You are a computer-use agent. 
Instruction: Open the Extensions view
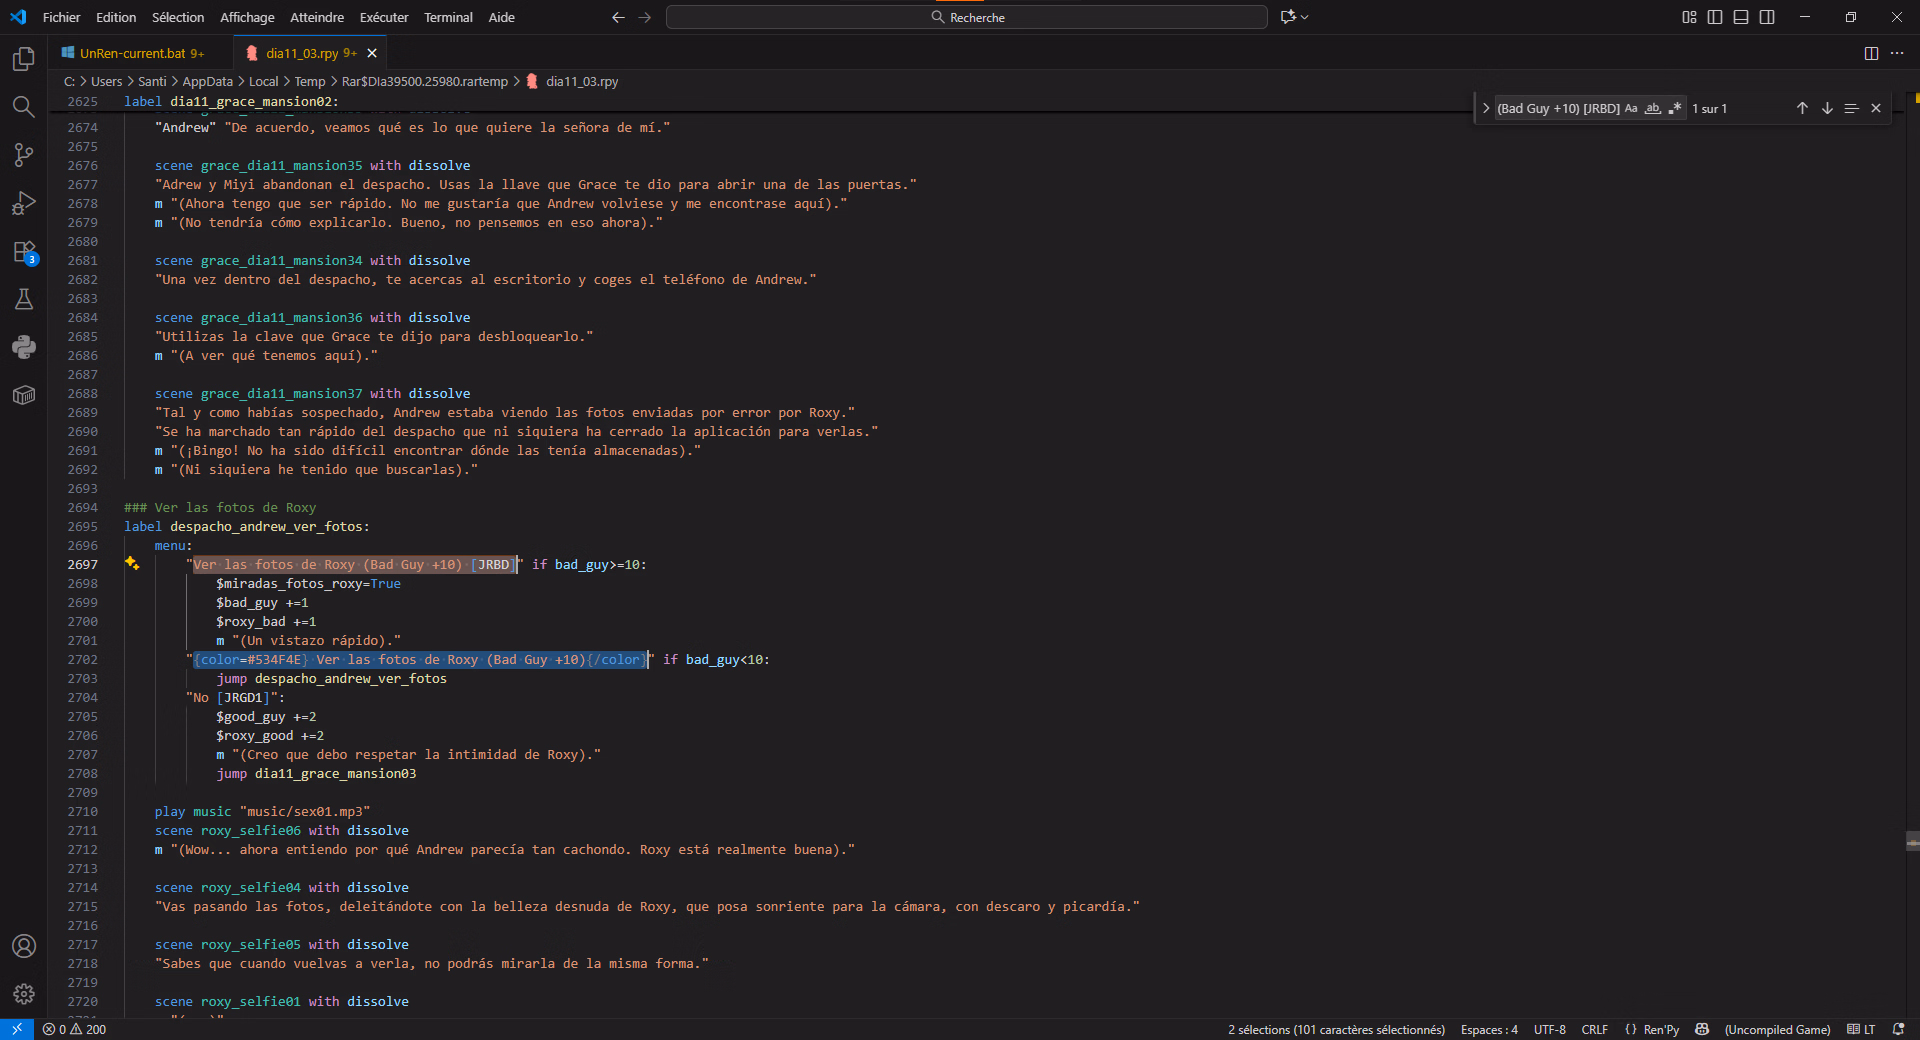click(x=24, y=252)
